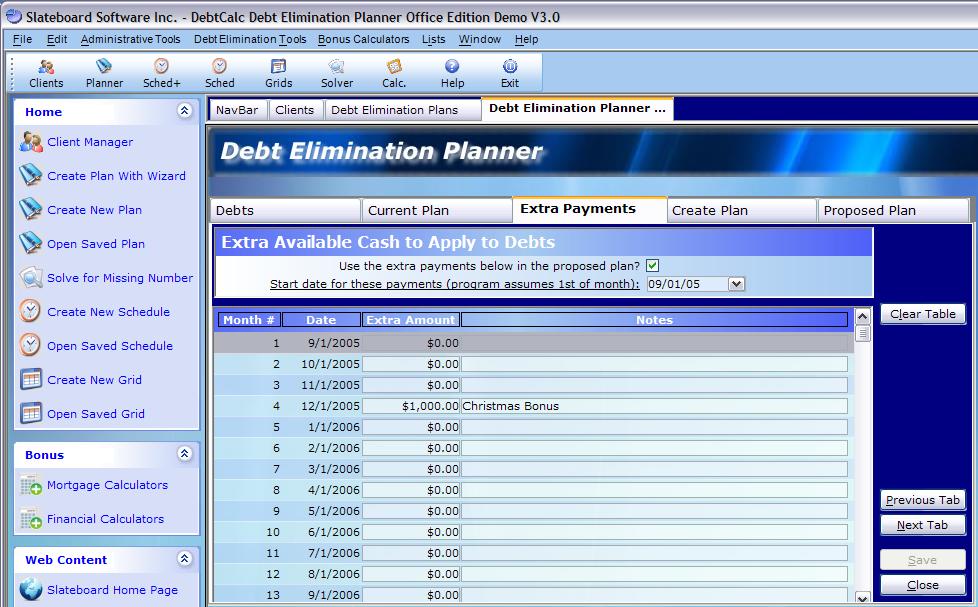The height and width of the screenshot is (607, 978).
Task: Switch to the Create Plan tab
Action: point(741,210)
